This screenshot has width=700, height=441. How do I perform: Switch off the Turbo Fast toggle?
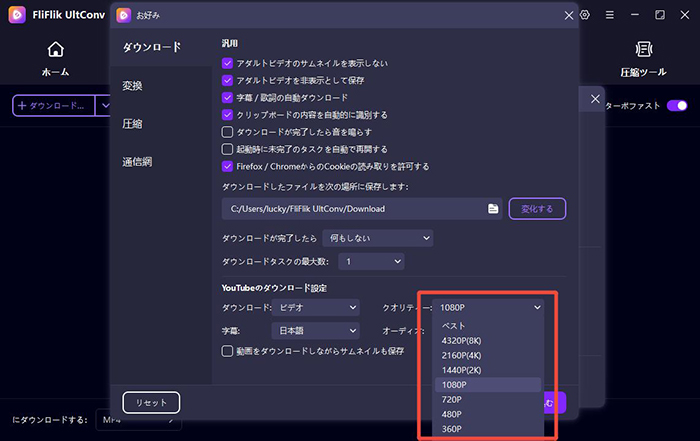[x=677, y=105]
